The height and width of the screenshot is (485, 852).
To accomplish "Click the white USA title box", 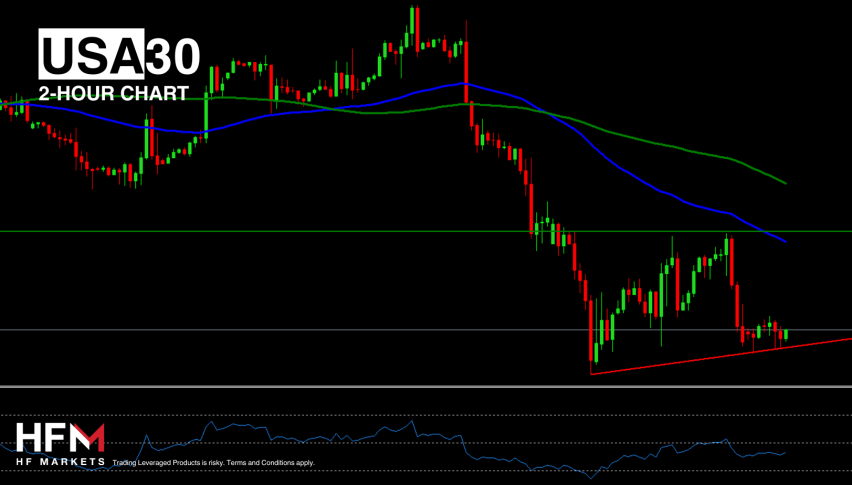I will coord(92,56).
